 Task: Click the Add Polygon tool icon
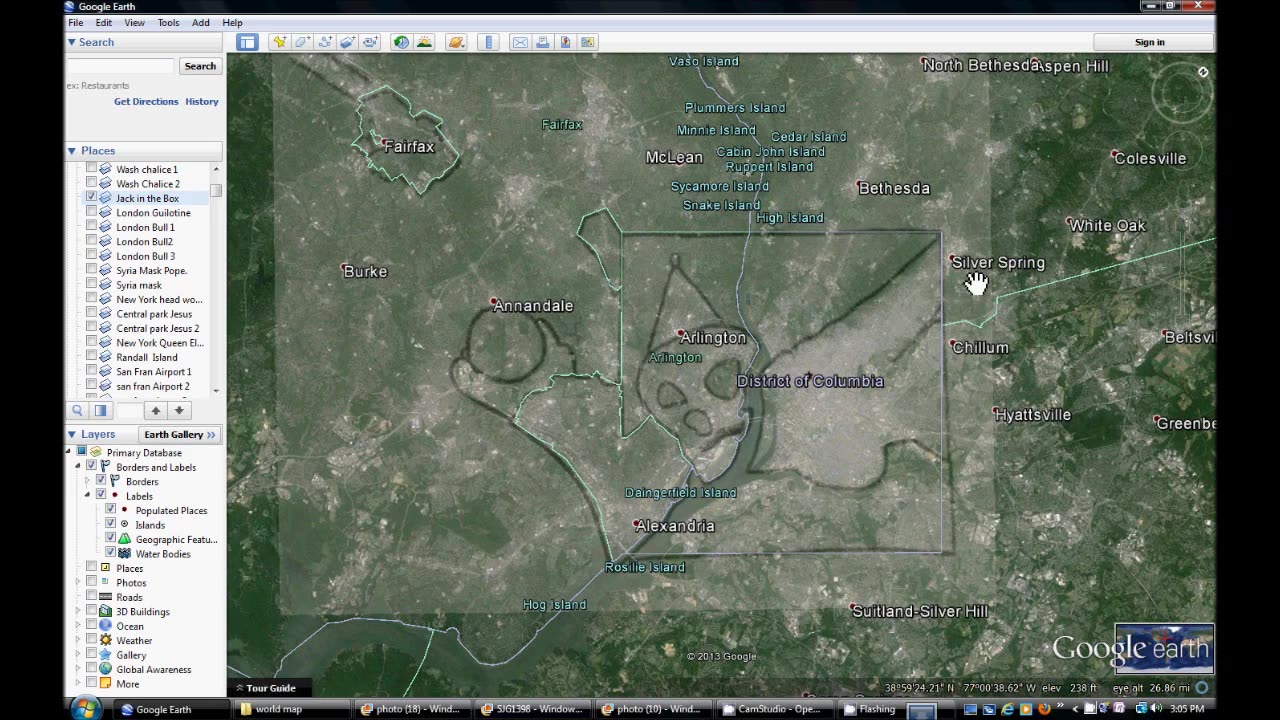301,42
